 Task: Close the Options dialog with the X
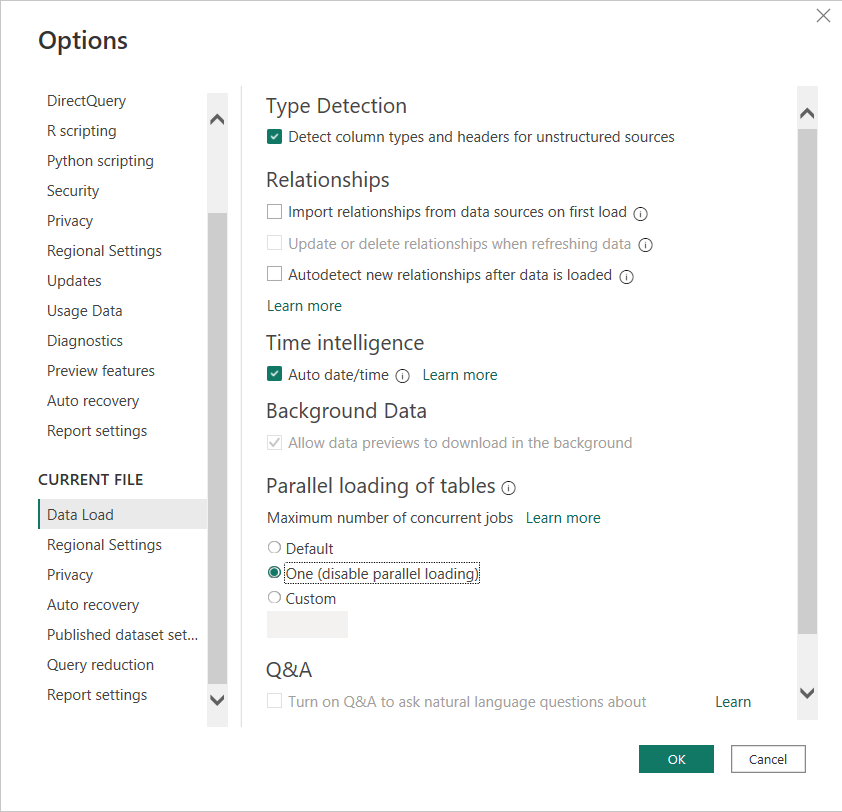pyautogui.click(x=823, y=16)
